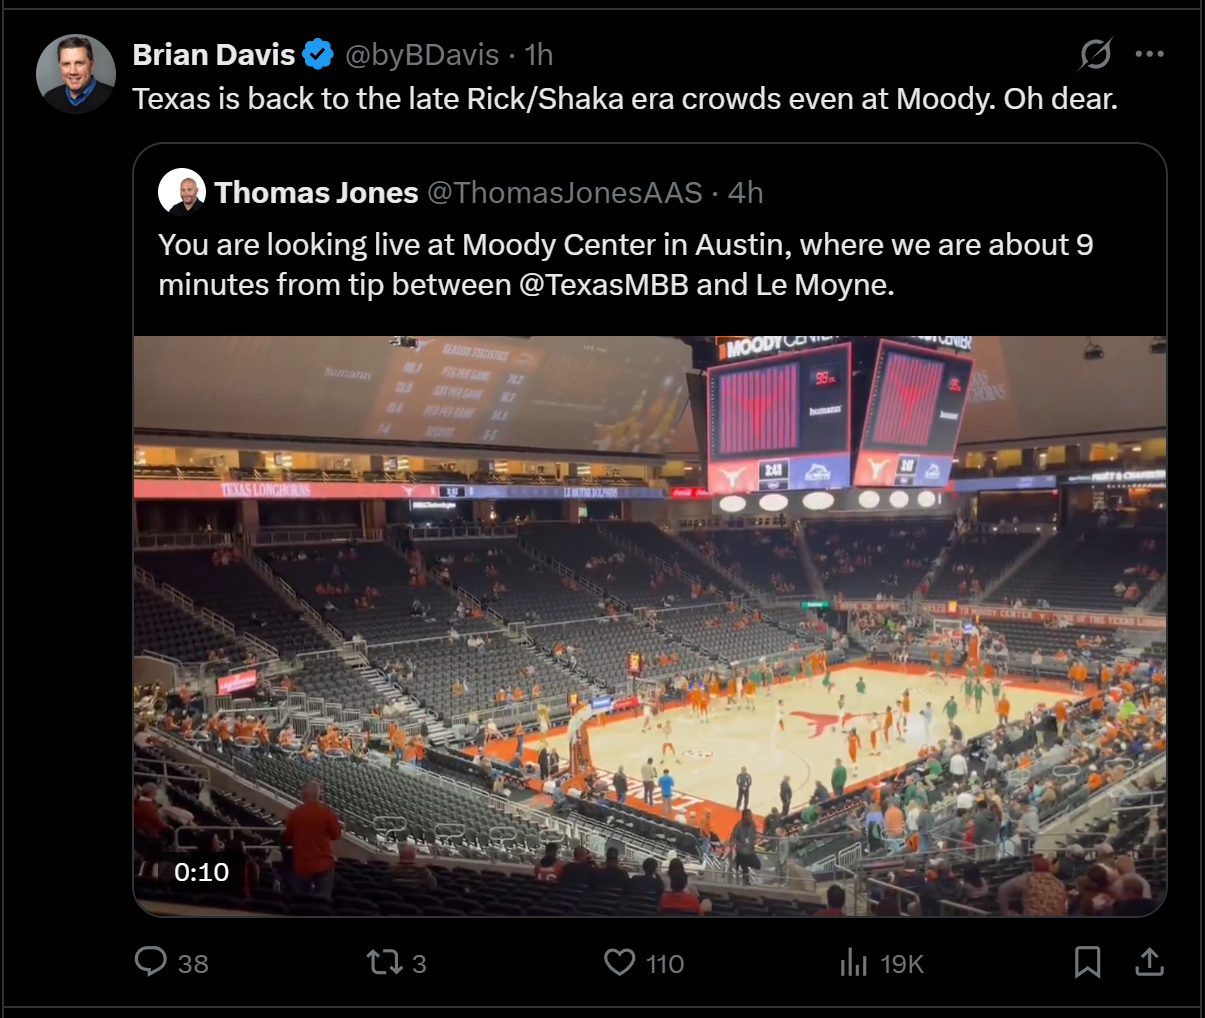1205x1018 pixels.
Task: Open the @TexasMBB mention link
Action: coord(604,285)
